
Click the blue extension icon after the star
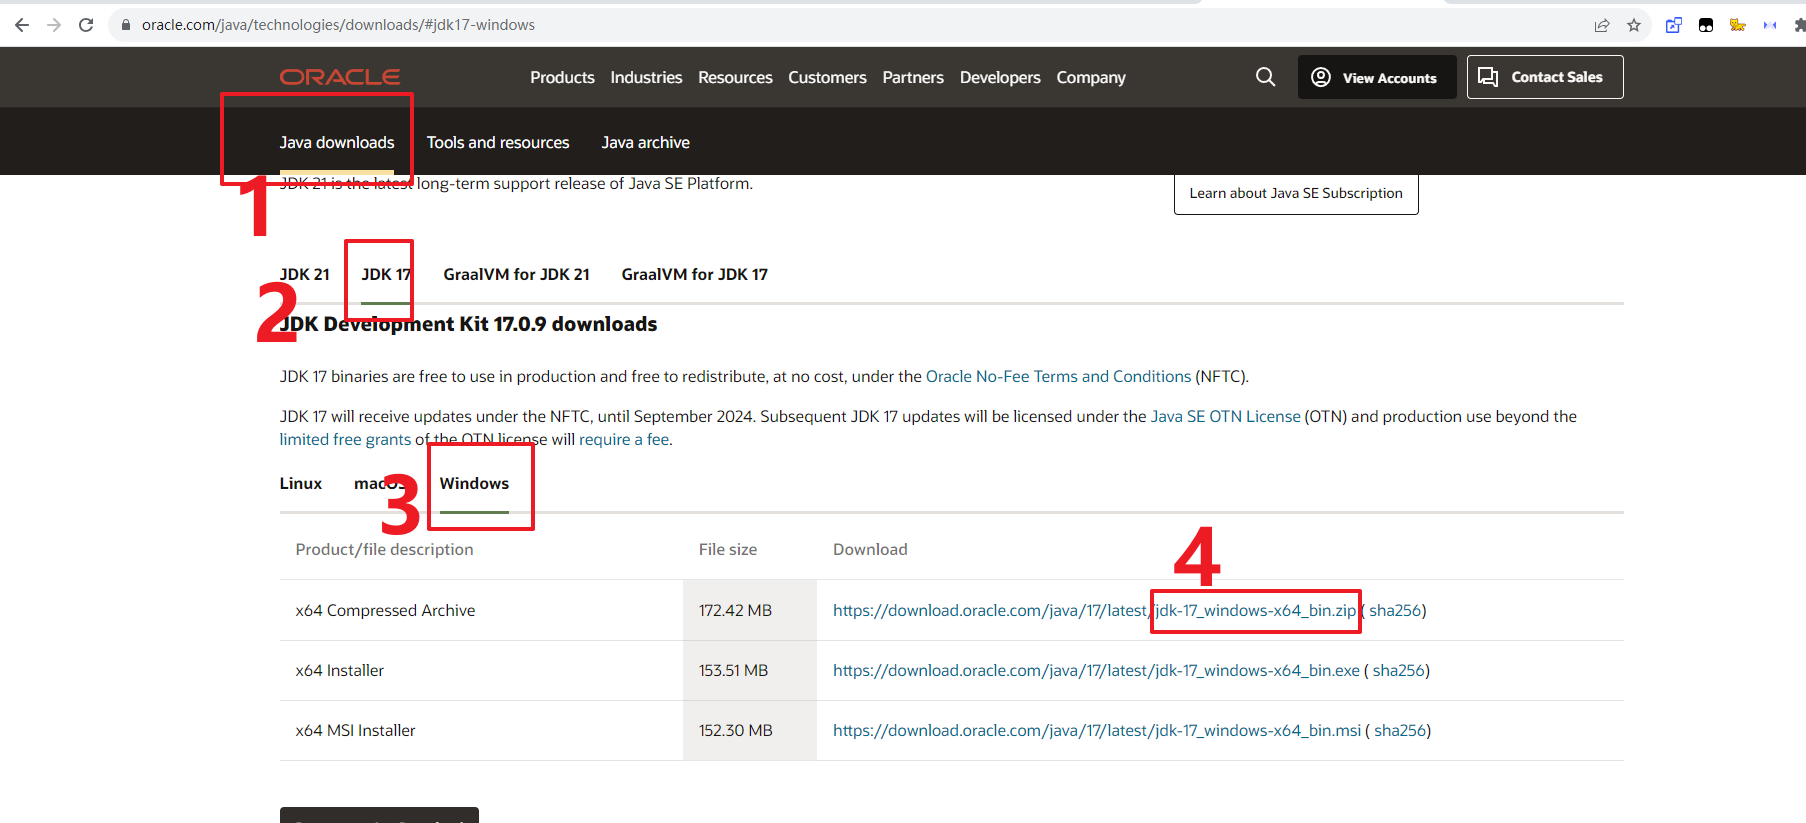(x=1674, y=25)
